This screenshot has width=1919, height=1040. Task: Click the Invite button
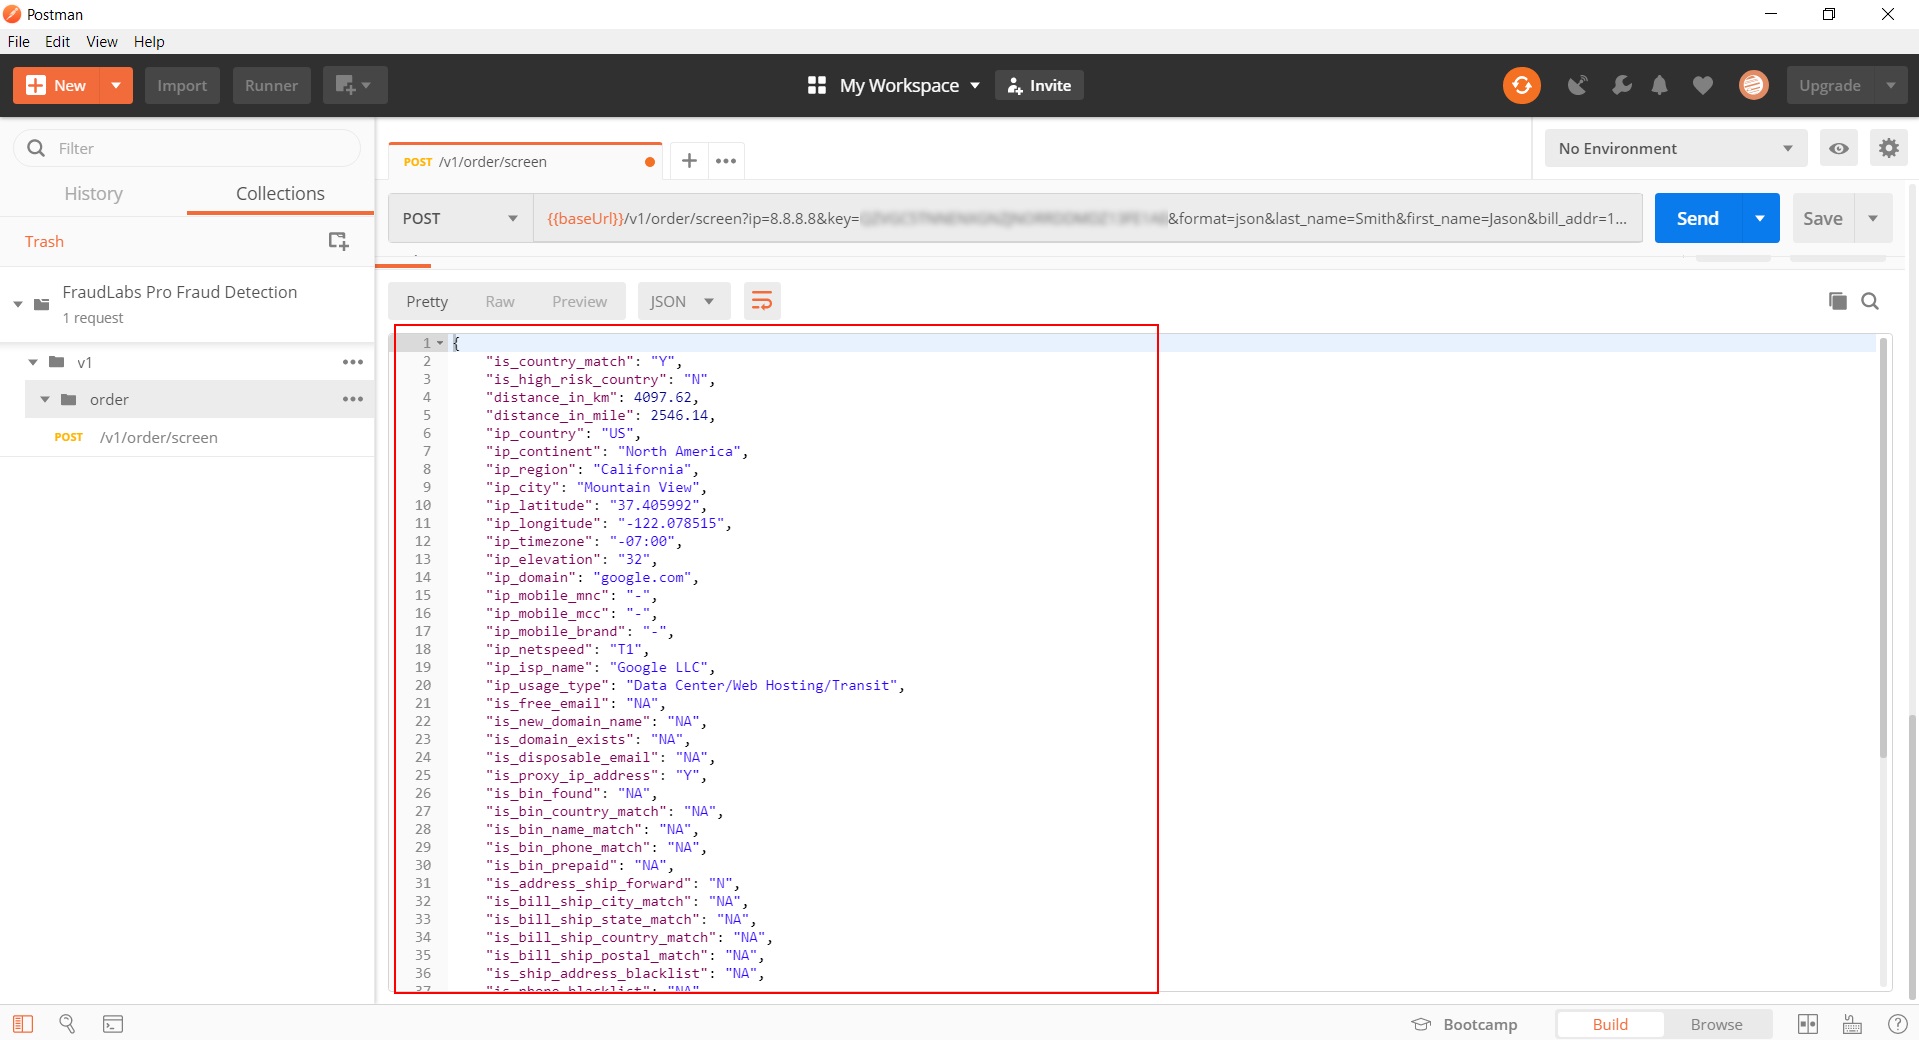point(1039,85)
